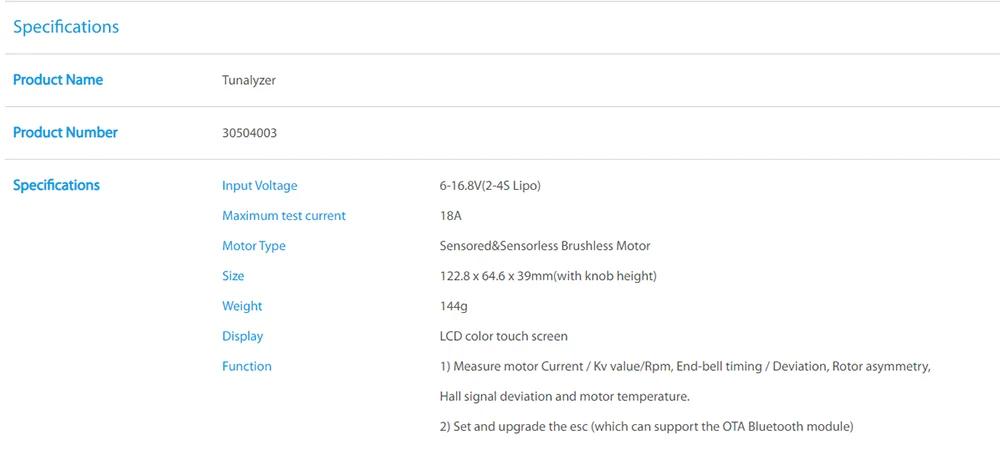
Task: Click the Specifications label beside Input Voltage
Action: [x=56, y=185]
